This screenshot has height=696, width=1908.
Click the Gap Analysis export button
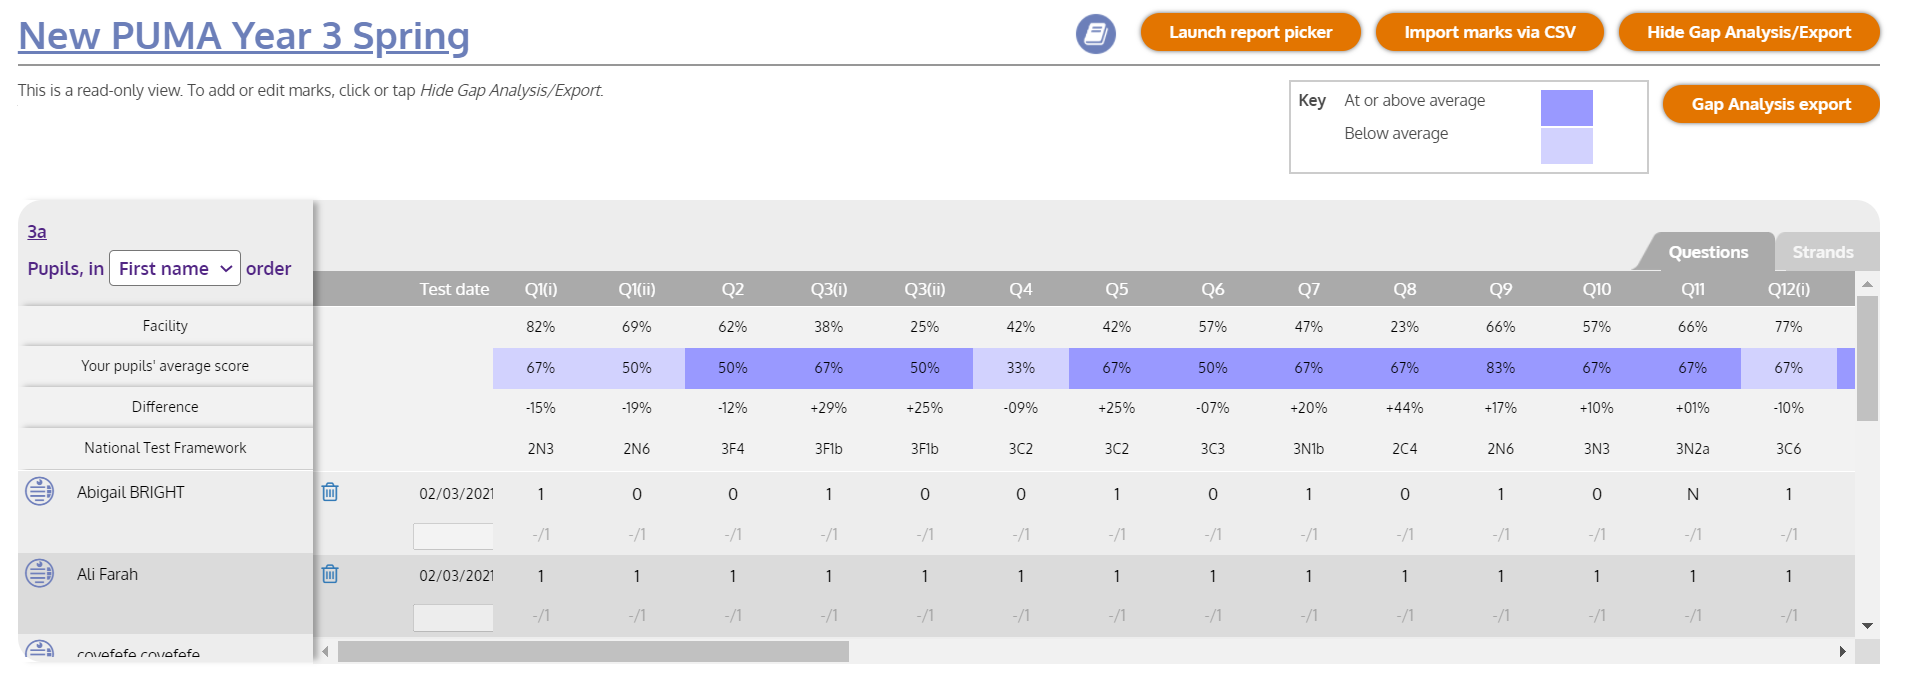click(x=1770, y=104)
